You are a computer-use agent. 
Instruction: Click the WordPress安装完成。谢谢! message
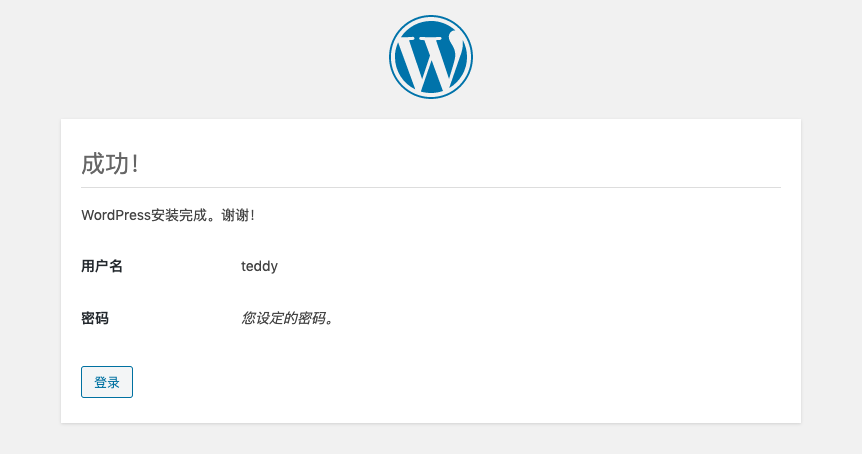click(x=168, y=215)
